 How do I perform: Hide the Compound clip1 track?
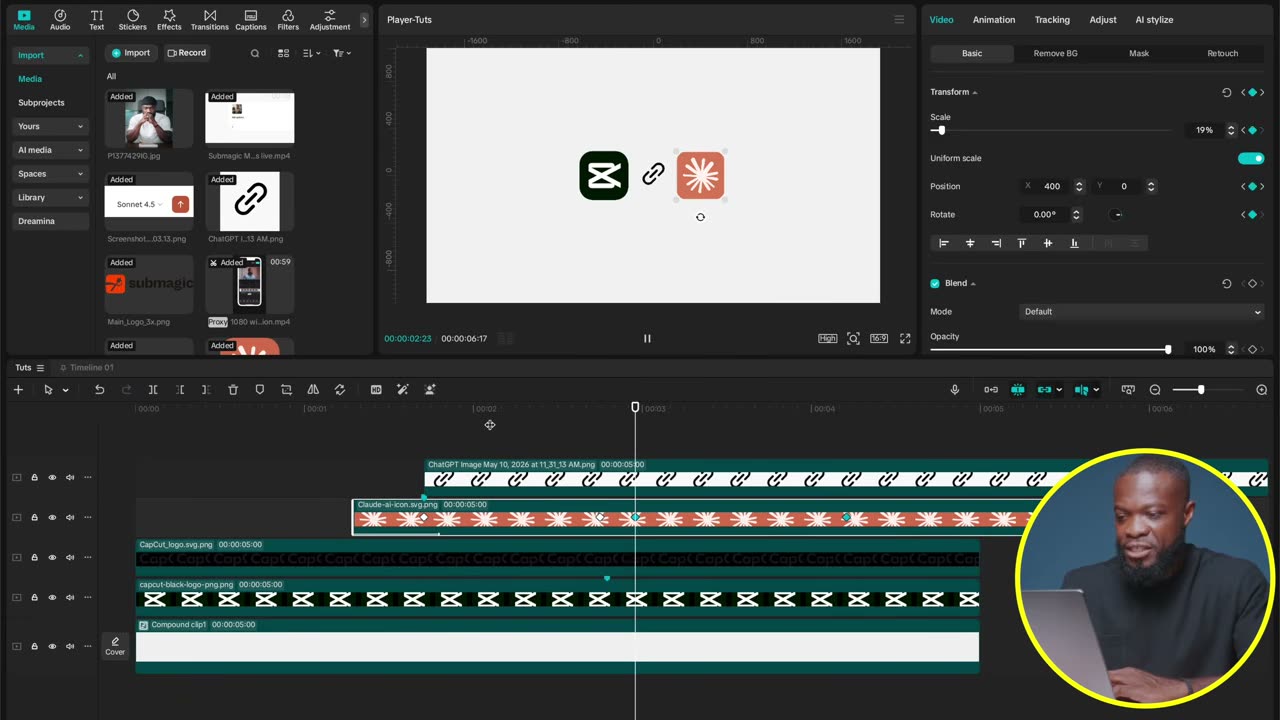[52, 646]
